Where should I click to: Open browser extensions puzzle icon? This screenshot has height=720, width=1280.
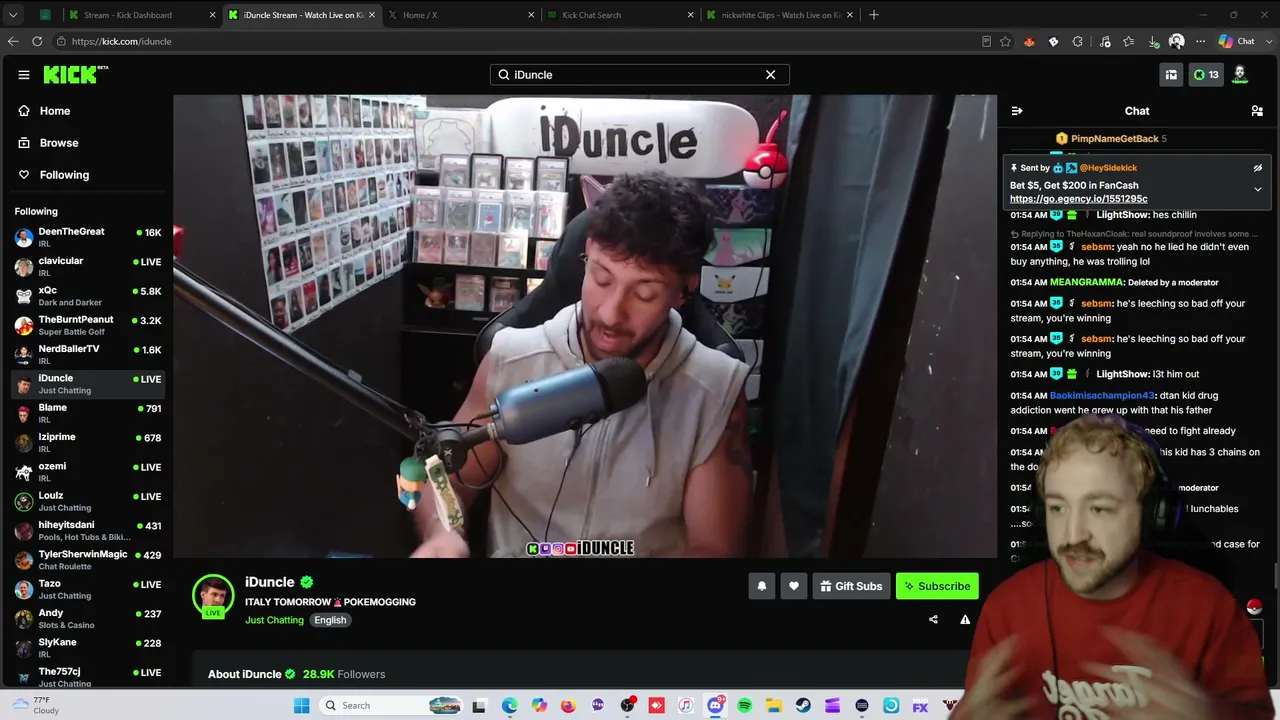pyautogui.click(x=1077, y=42)
